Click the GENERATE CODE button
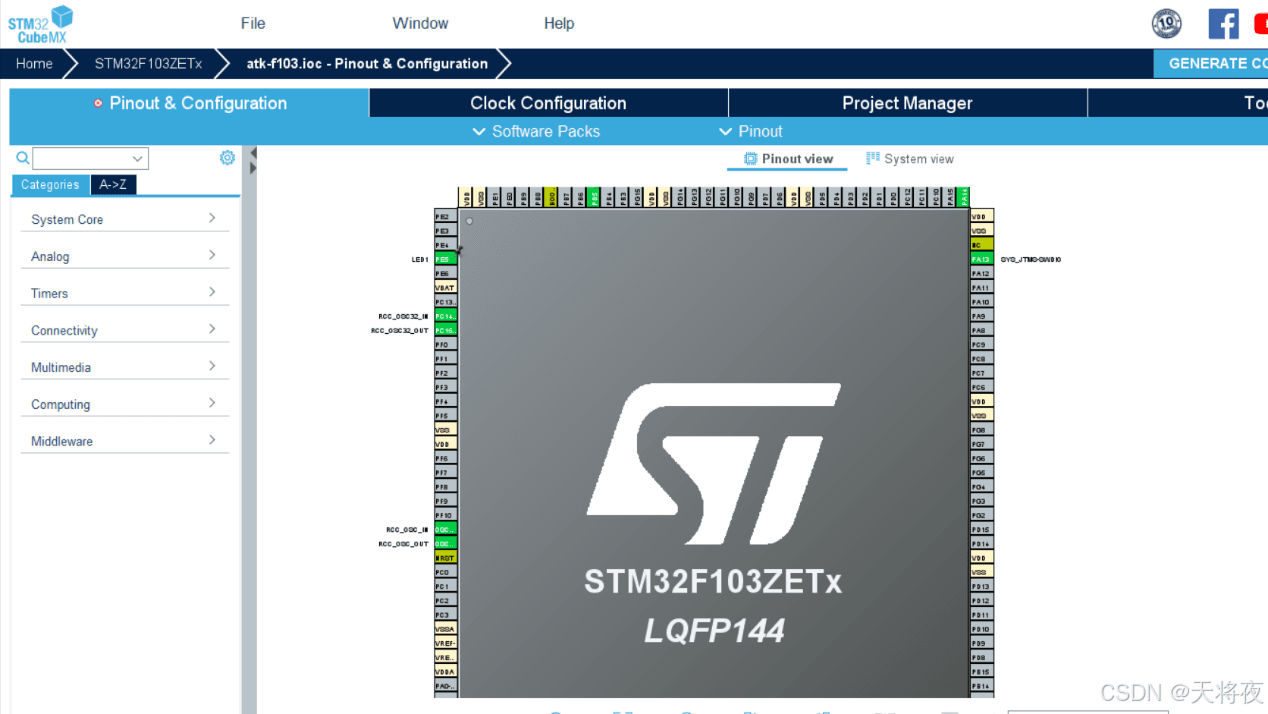 click(x=1211, y=63)
